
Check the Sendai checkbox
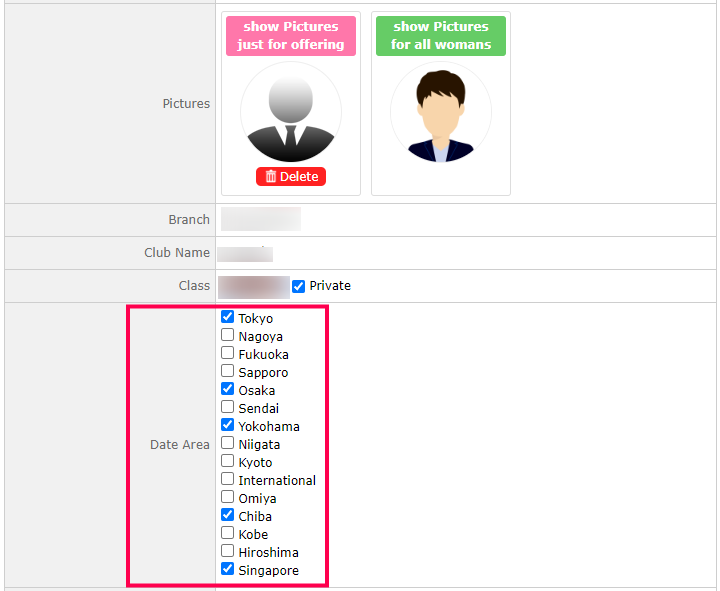pos(228,407)
